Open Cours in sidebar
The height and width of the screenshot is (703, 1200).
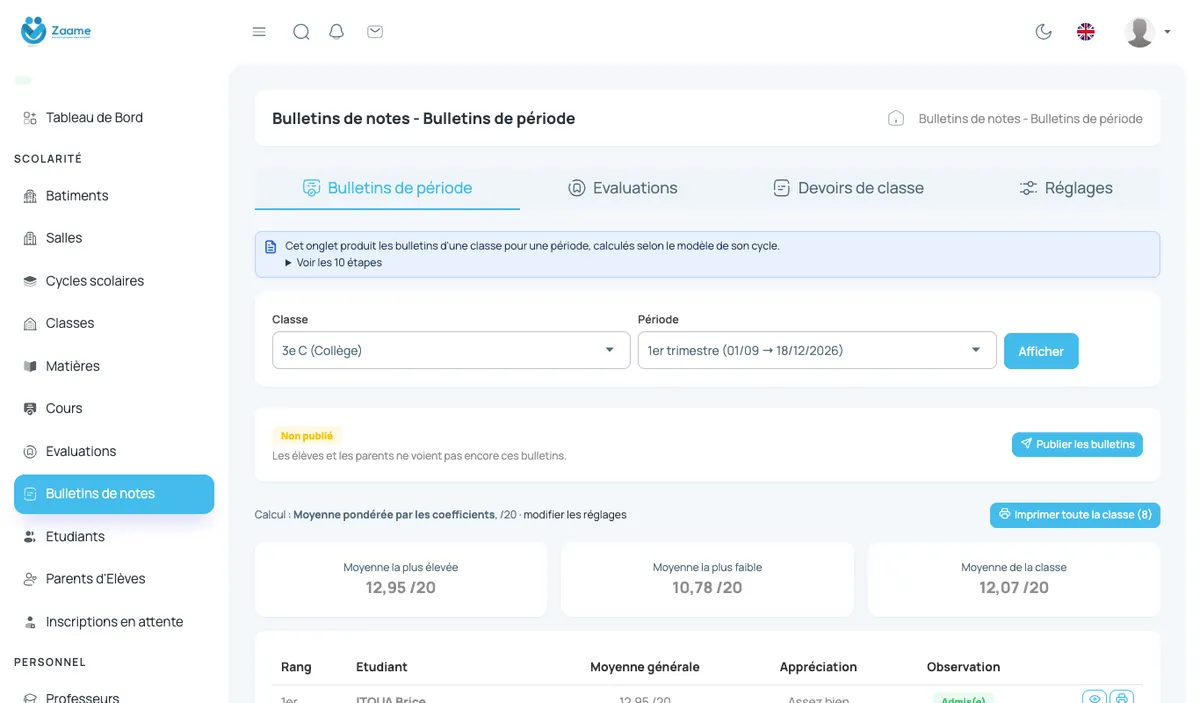coord(64,408)
